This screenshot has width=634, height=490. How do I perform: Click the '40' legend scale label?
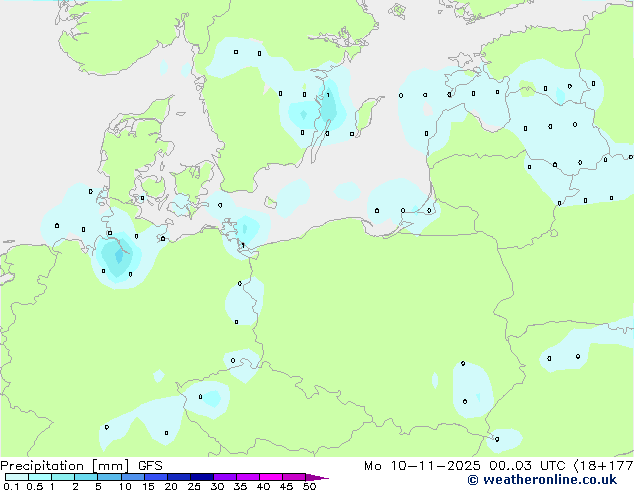[x=263, y=486]
